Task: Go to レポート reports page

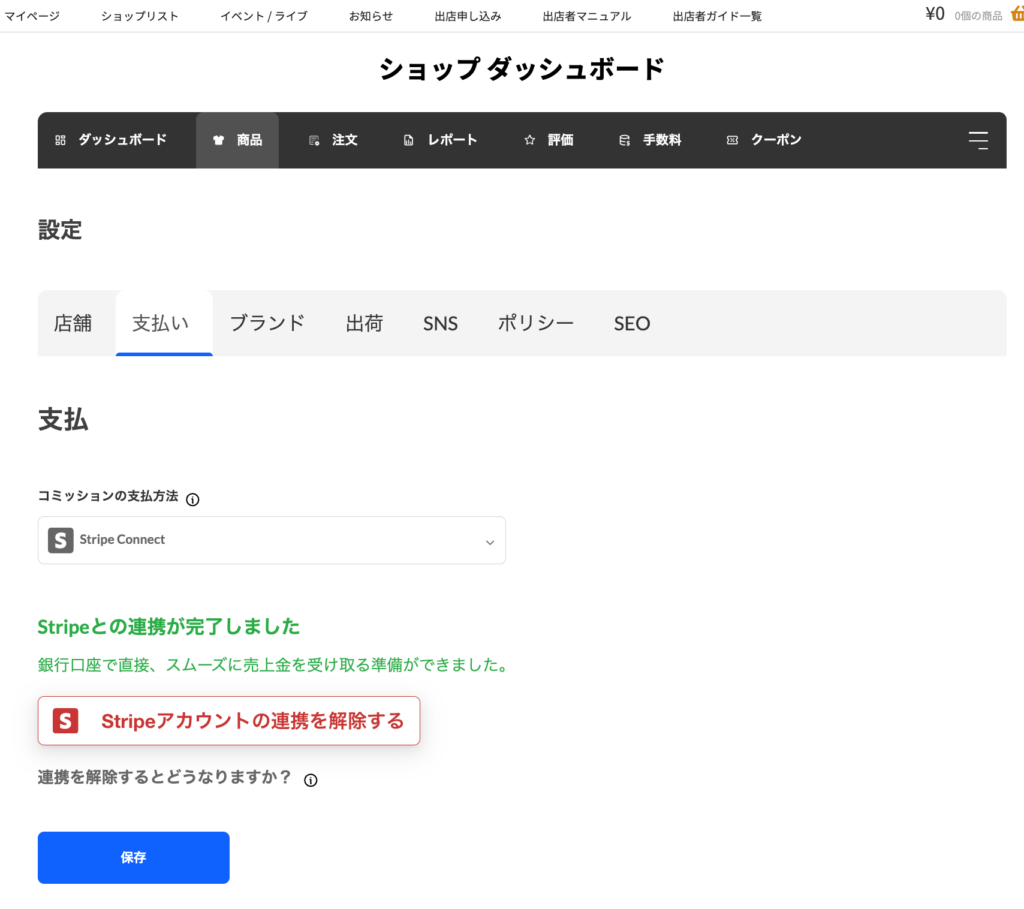Action: (x=440, y=140)
